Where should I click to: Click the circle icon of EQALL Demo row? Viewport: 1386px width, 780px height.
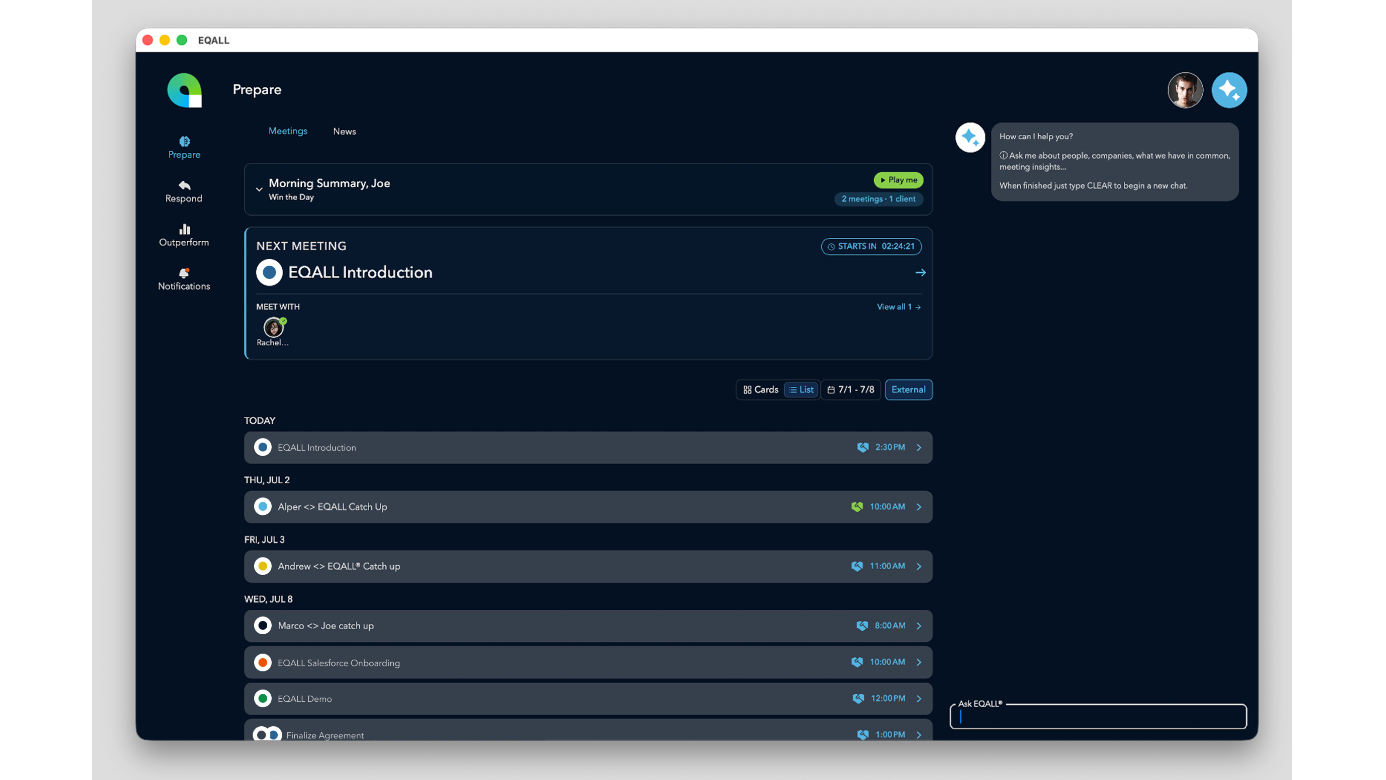click(x=263, y=698)
